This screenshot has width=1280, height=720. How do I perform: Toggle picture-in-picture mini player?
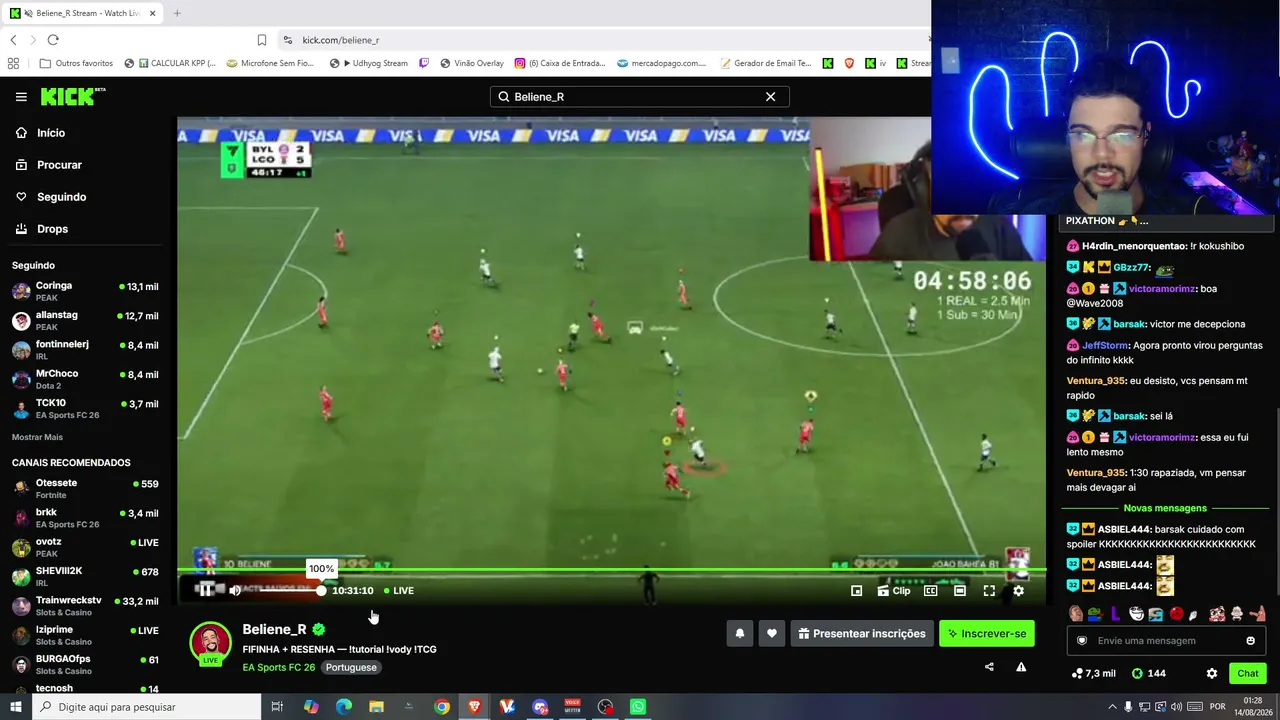coord(857,591)
